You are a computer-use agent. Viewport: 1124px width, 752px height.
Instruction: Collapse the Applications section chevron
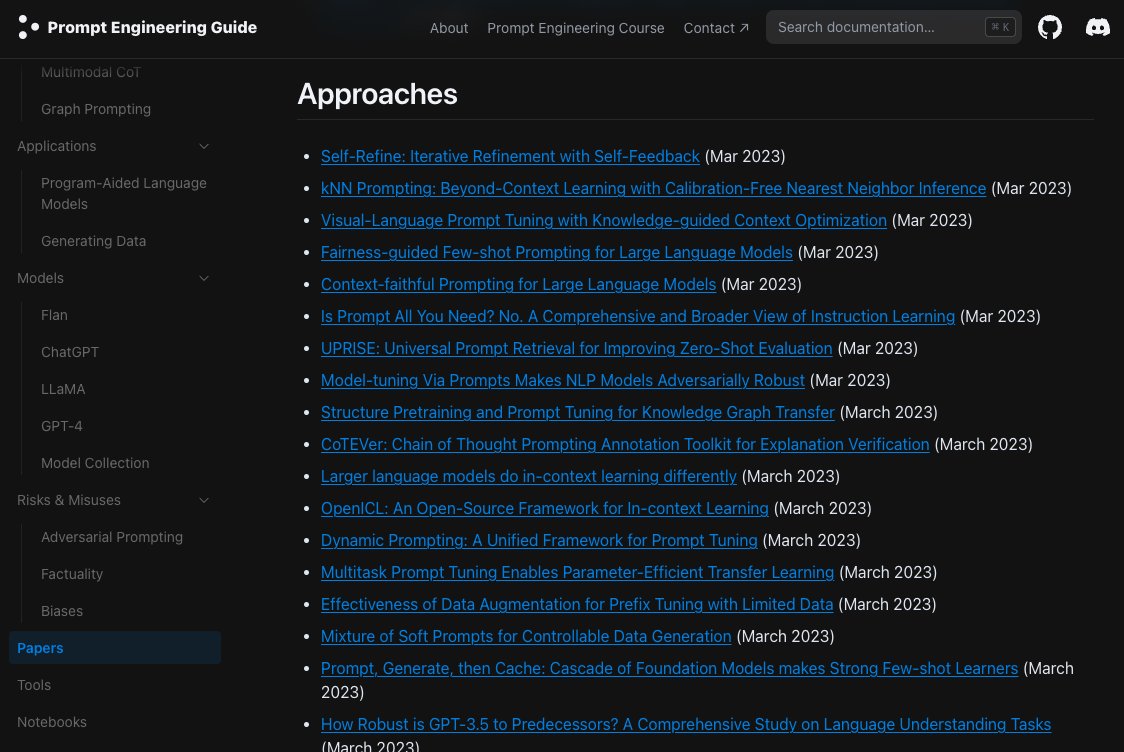coord(204,146)
